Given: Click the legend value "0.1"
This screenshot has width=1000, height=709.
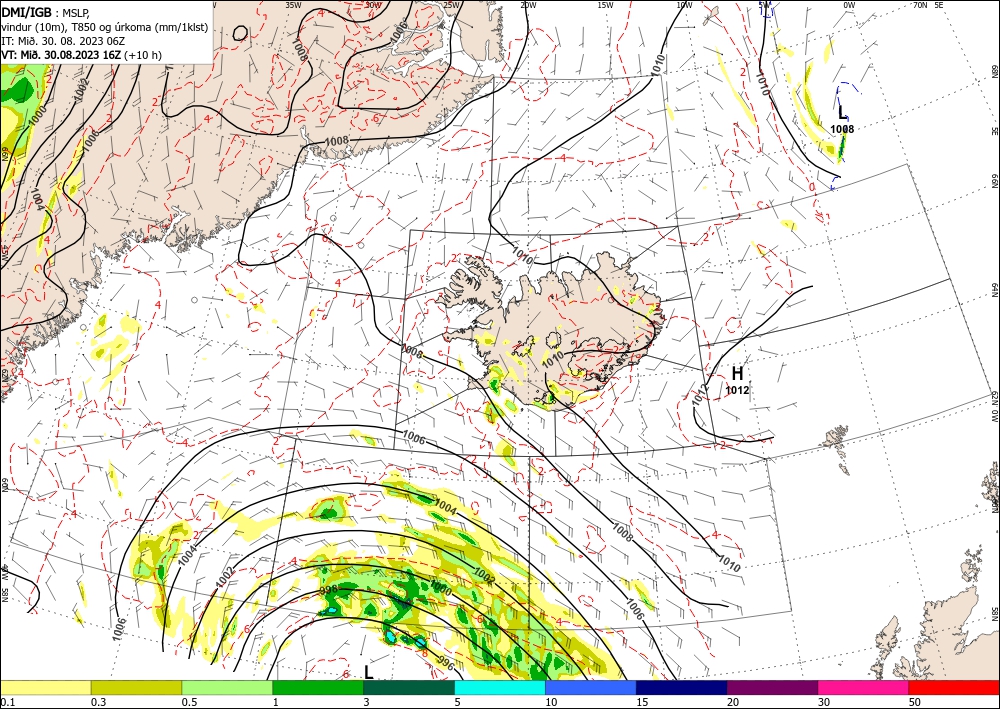Looking at the screenshot, I should [x=7, y=702].
